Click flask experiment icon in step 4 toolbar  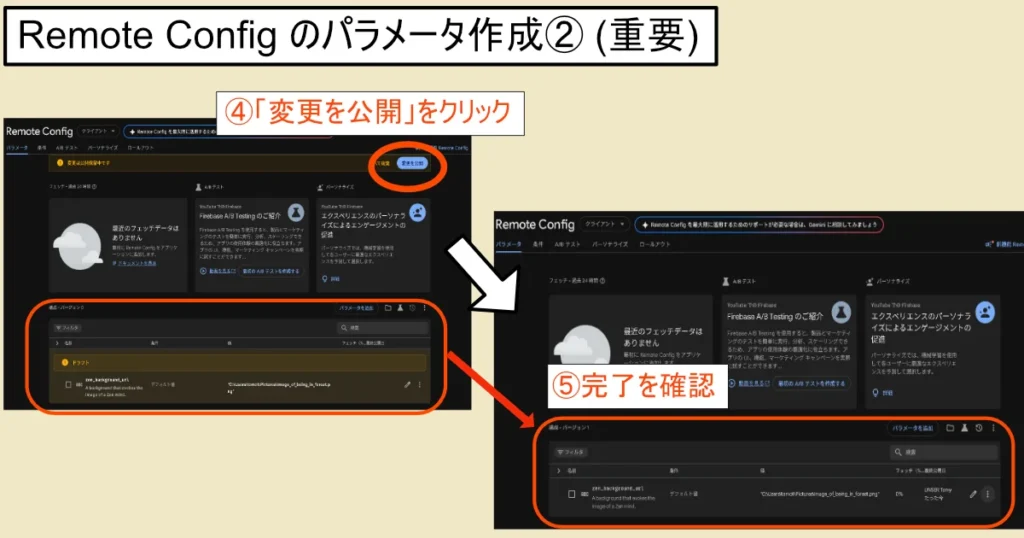click(400, 308)
